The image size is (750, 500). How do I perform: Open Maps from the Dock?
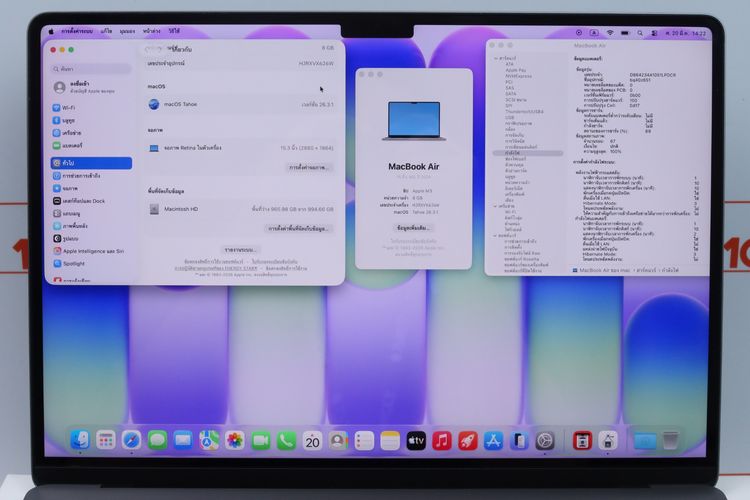pos(209,441)
